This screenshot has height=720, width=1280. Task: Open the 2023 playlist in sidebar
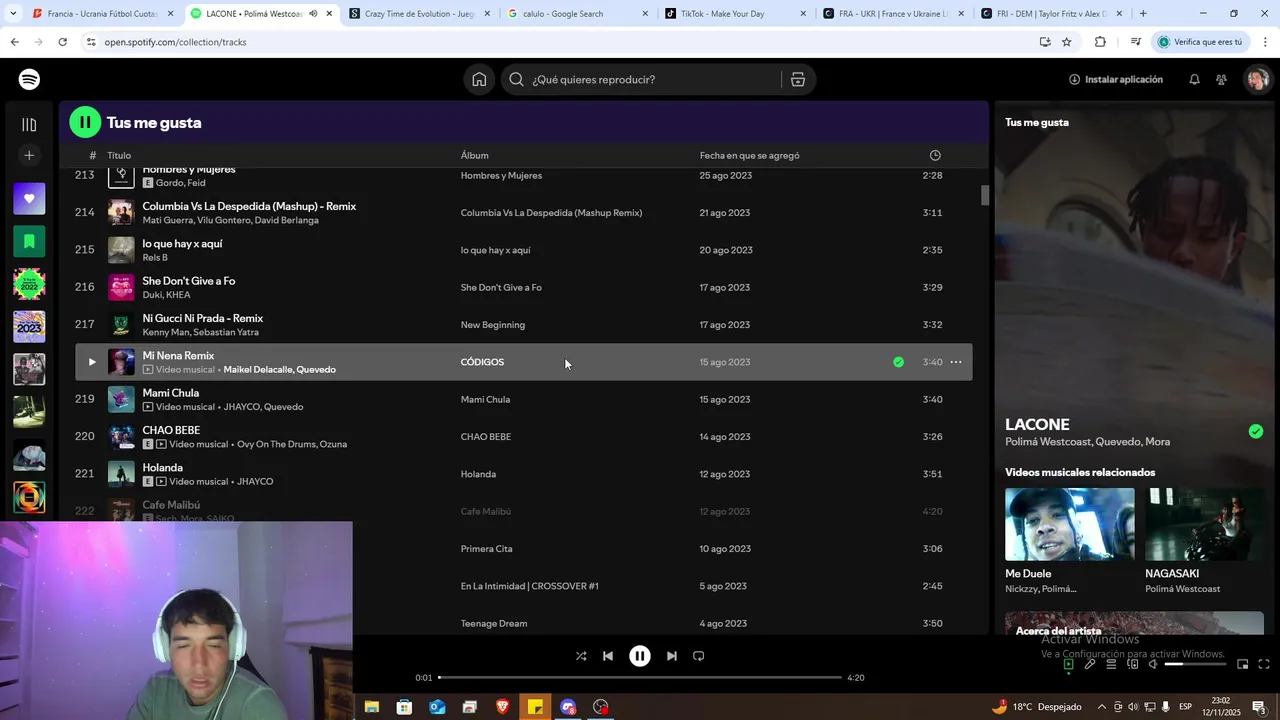[29, 327]
